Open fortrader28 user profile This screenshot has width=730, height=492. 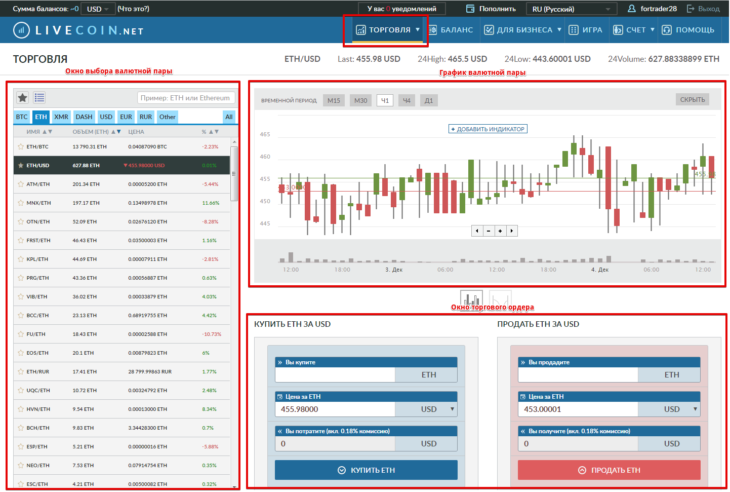click(x=652, y=8)
